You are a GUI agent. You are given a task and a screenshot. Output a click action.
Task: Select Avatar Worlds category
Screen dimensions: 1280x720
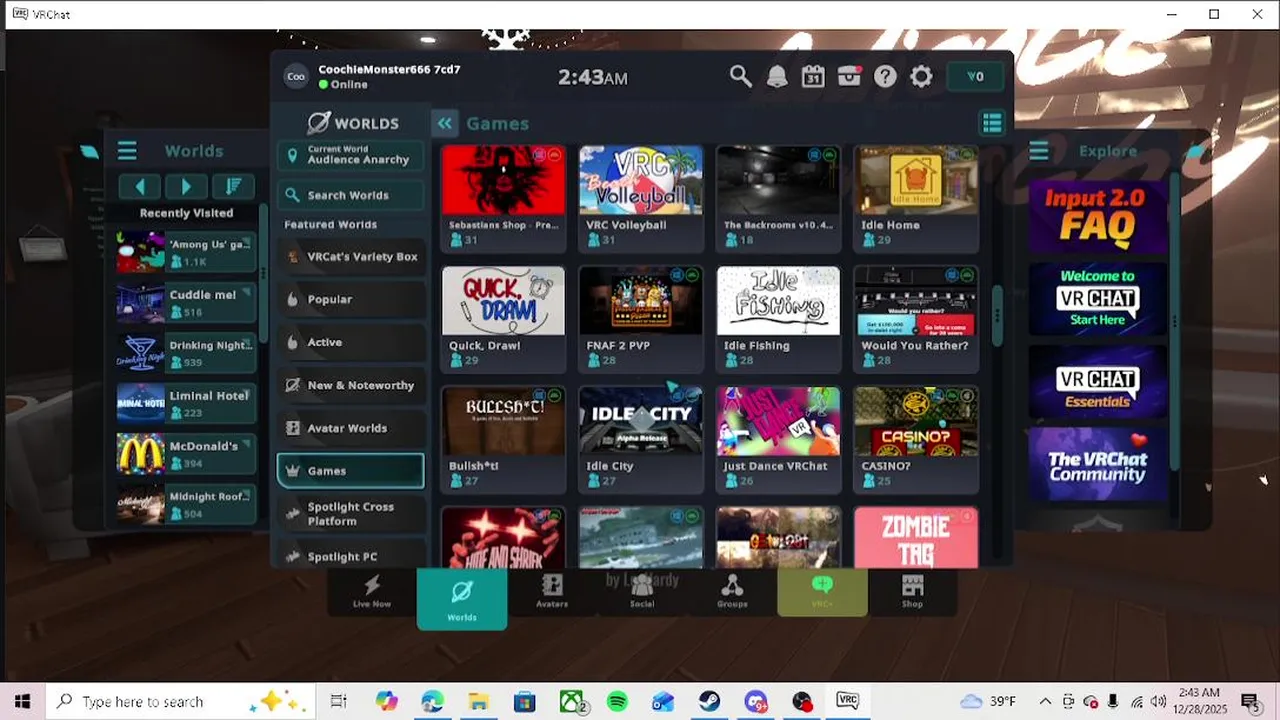click(x=350, y=428)
